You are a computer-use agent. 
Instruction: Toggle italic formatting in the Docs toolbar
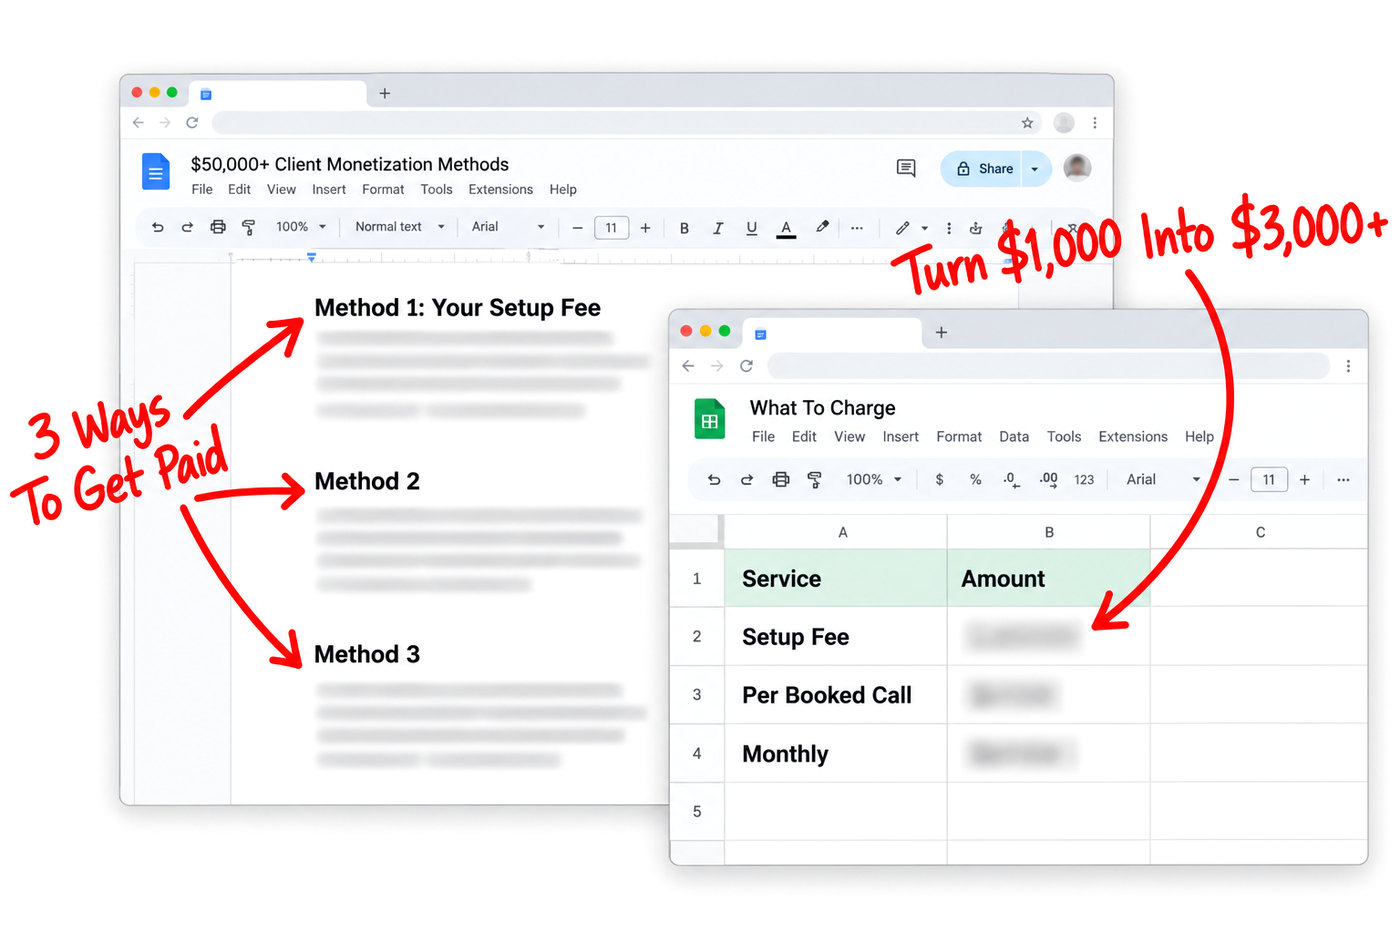point(717,228)
